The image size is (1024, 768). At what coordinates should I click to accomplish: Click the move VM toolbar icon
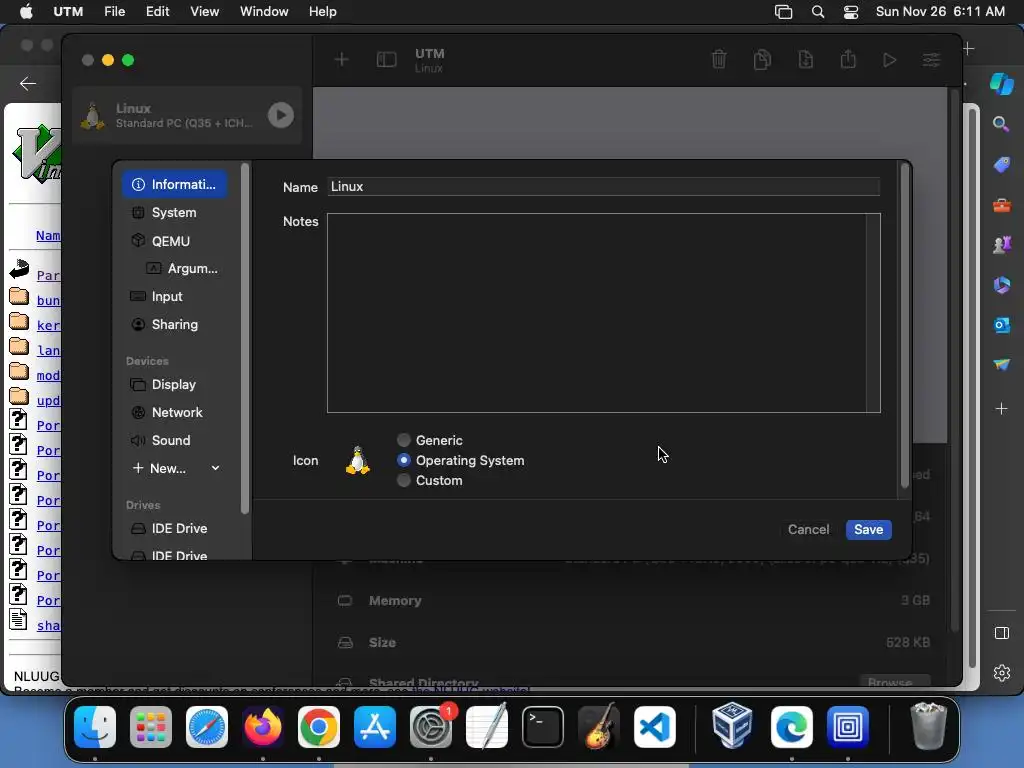(x=805, y=59)
